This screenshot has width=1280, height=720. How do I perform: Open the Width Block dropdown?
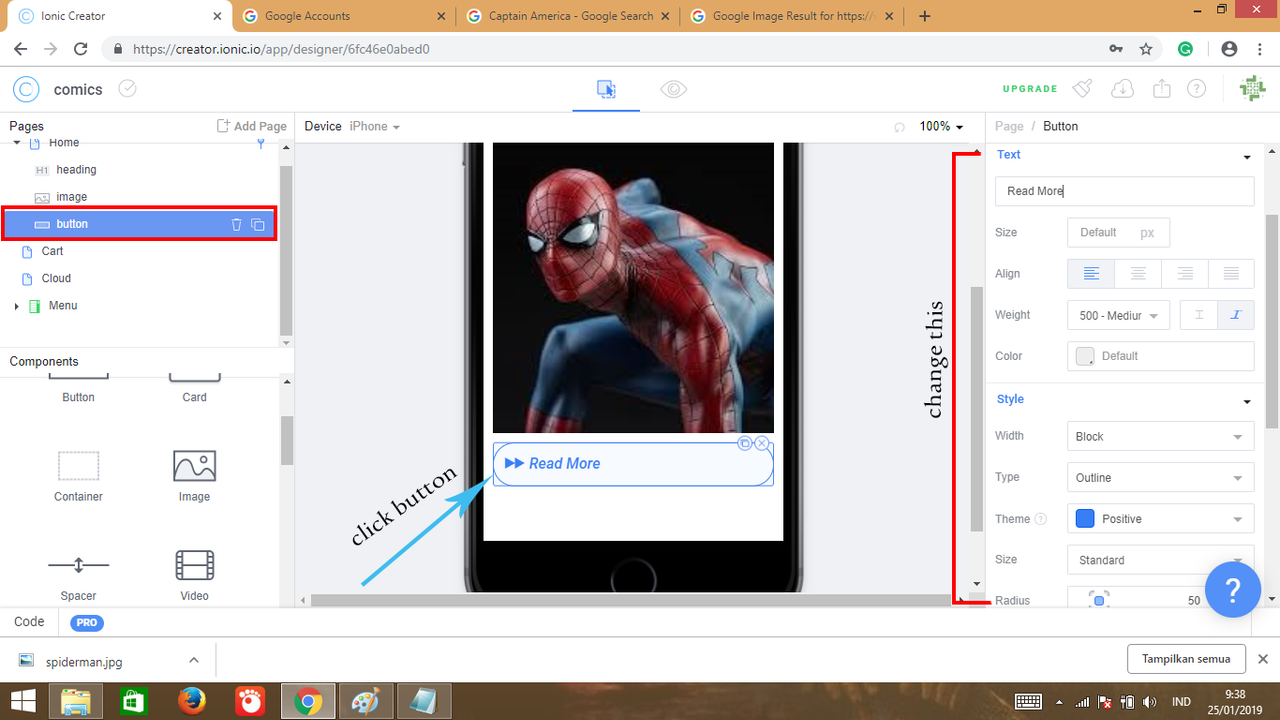(x=1160, y=436)
